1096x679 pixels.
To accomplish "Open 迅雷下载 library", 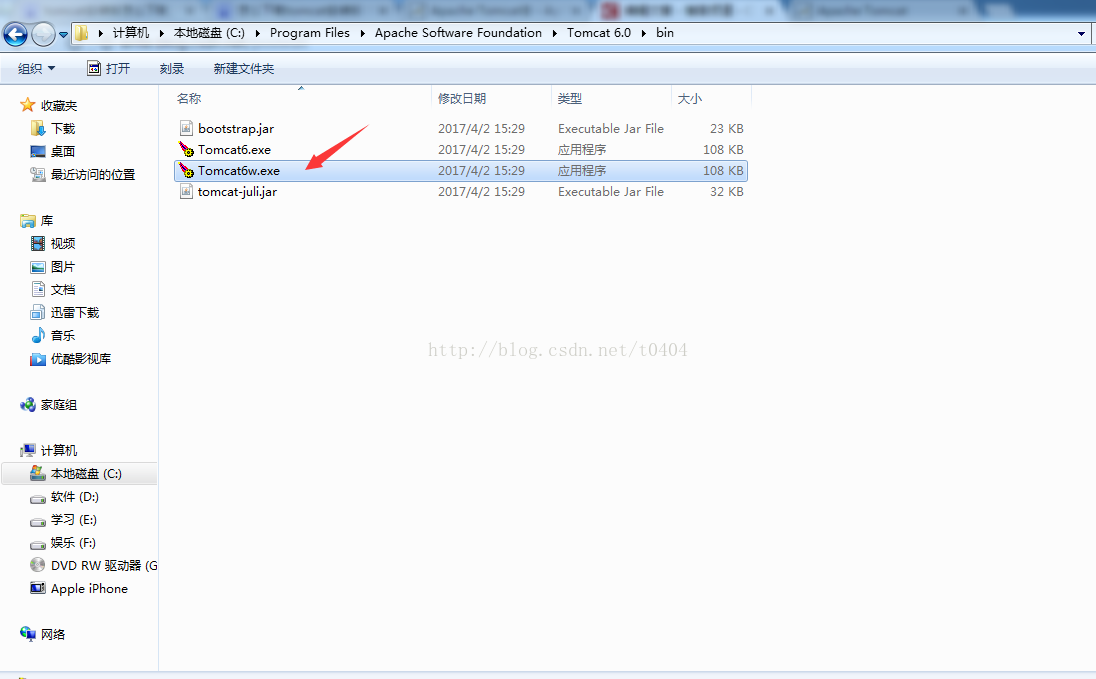I will pyautogui.click(x=75, y=313).
